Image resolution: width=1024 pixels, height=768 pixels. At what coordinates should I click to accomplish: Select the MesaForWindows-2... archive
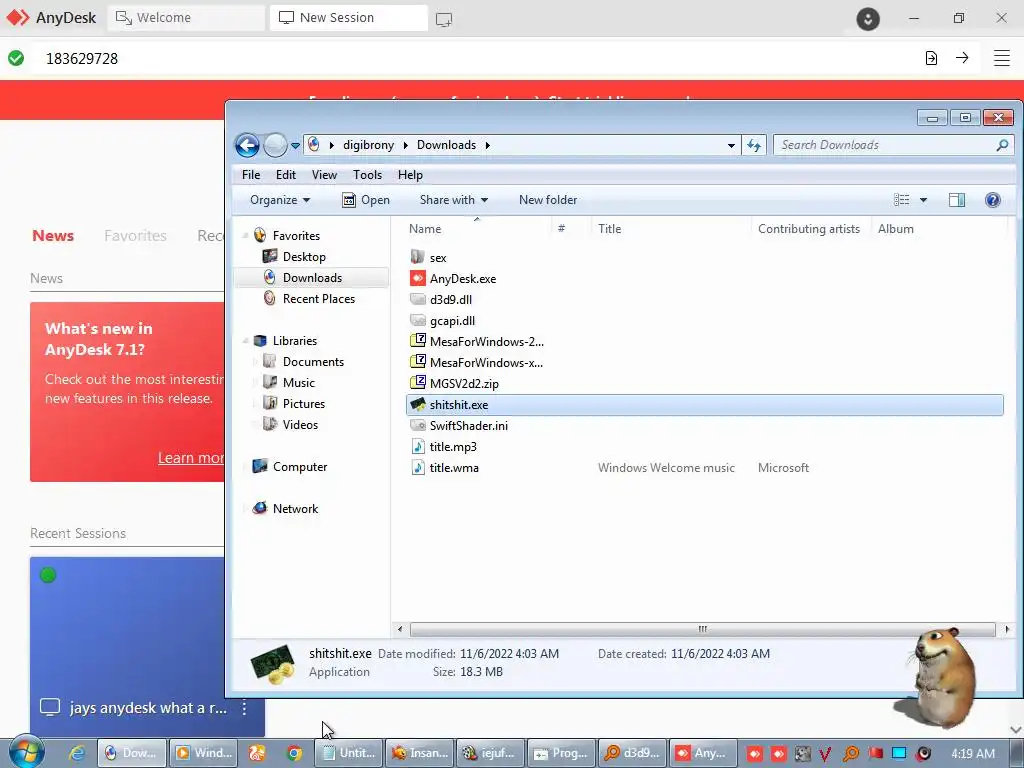point(487,341)
